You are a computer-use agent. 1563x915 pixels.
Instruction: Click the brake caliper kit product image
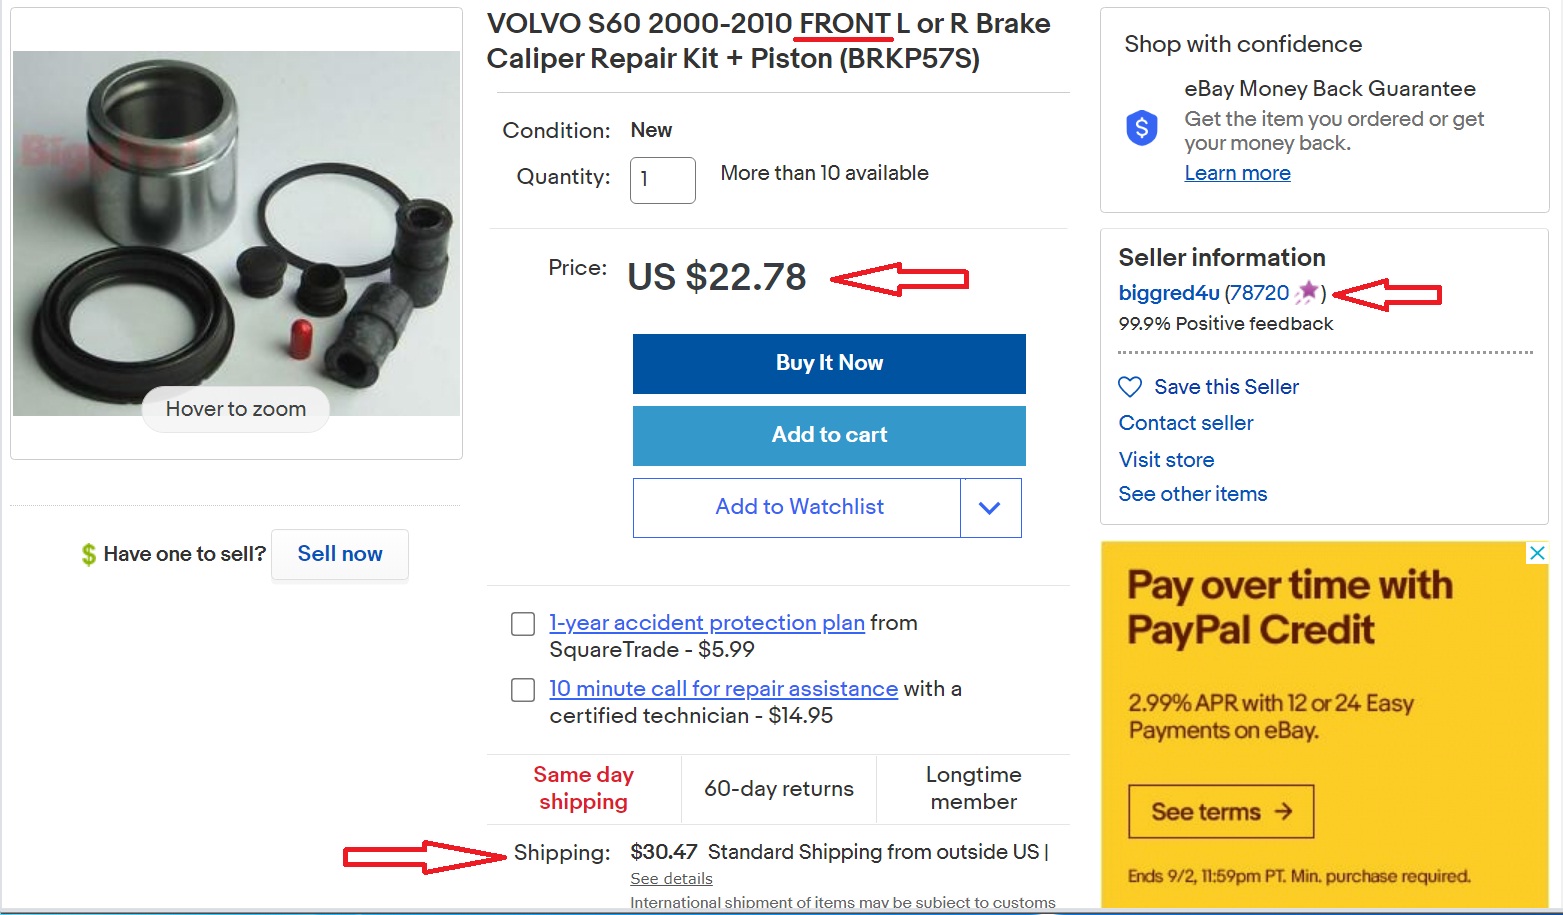click(x=236, y=233)
